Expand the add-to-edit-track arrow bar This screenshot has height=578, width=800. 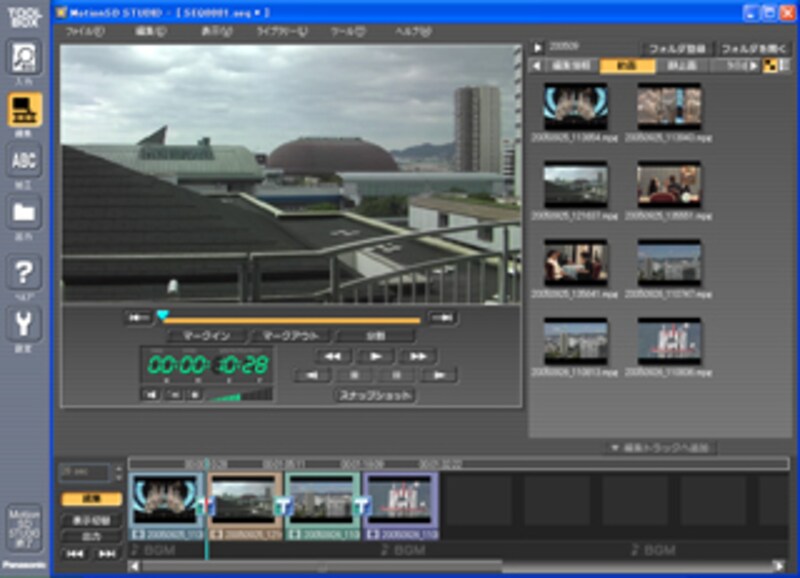(660, 448)
